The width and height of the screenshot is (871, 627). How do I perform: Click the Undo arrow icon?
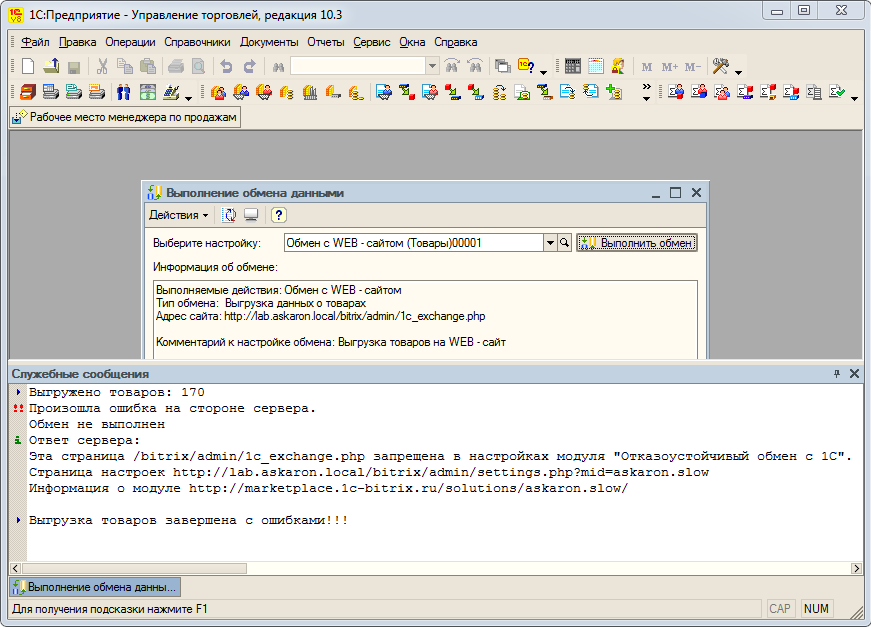(226, 67)
